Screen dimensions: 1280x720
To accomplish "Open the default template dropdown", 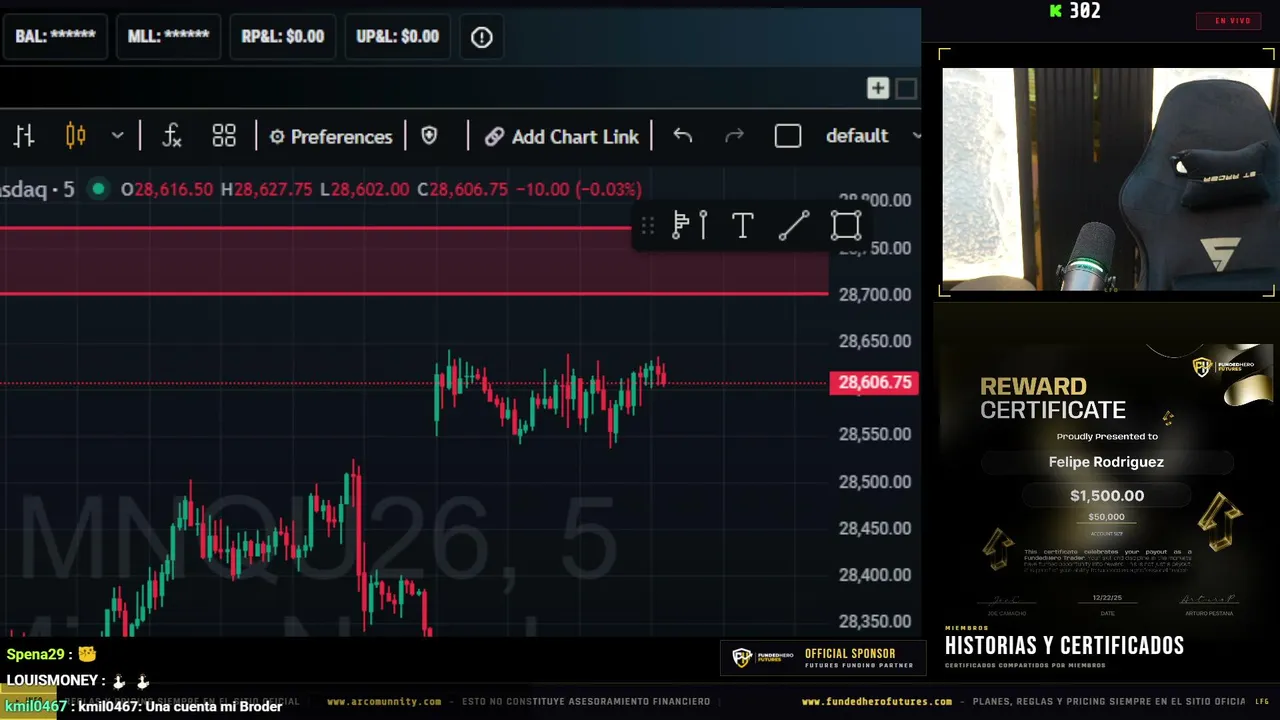I will [873, 136].
